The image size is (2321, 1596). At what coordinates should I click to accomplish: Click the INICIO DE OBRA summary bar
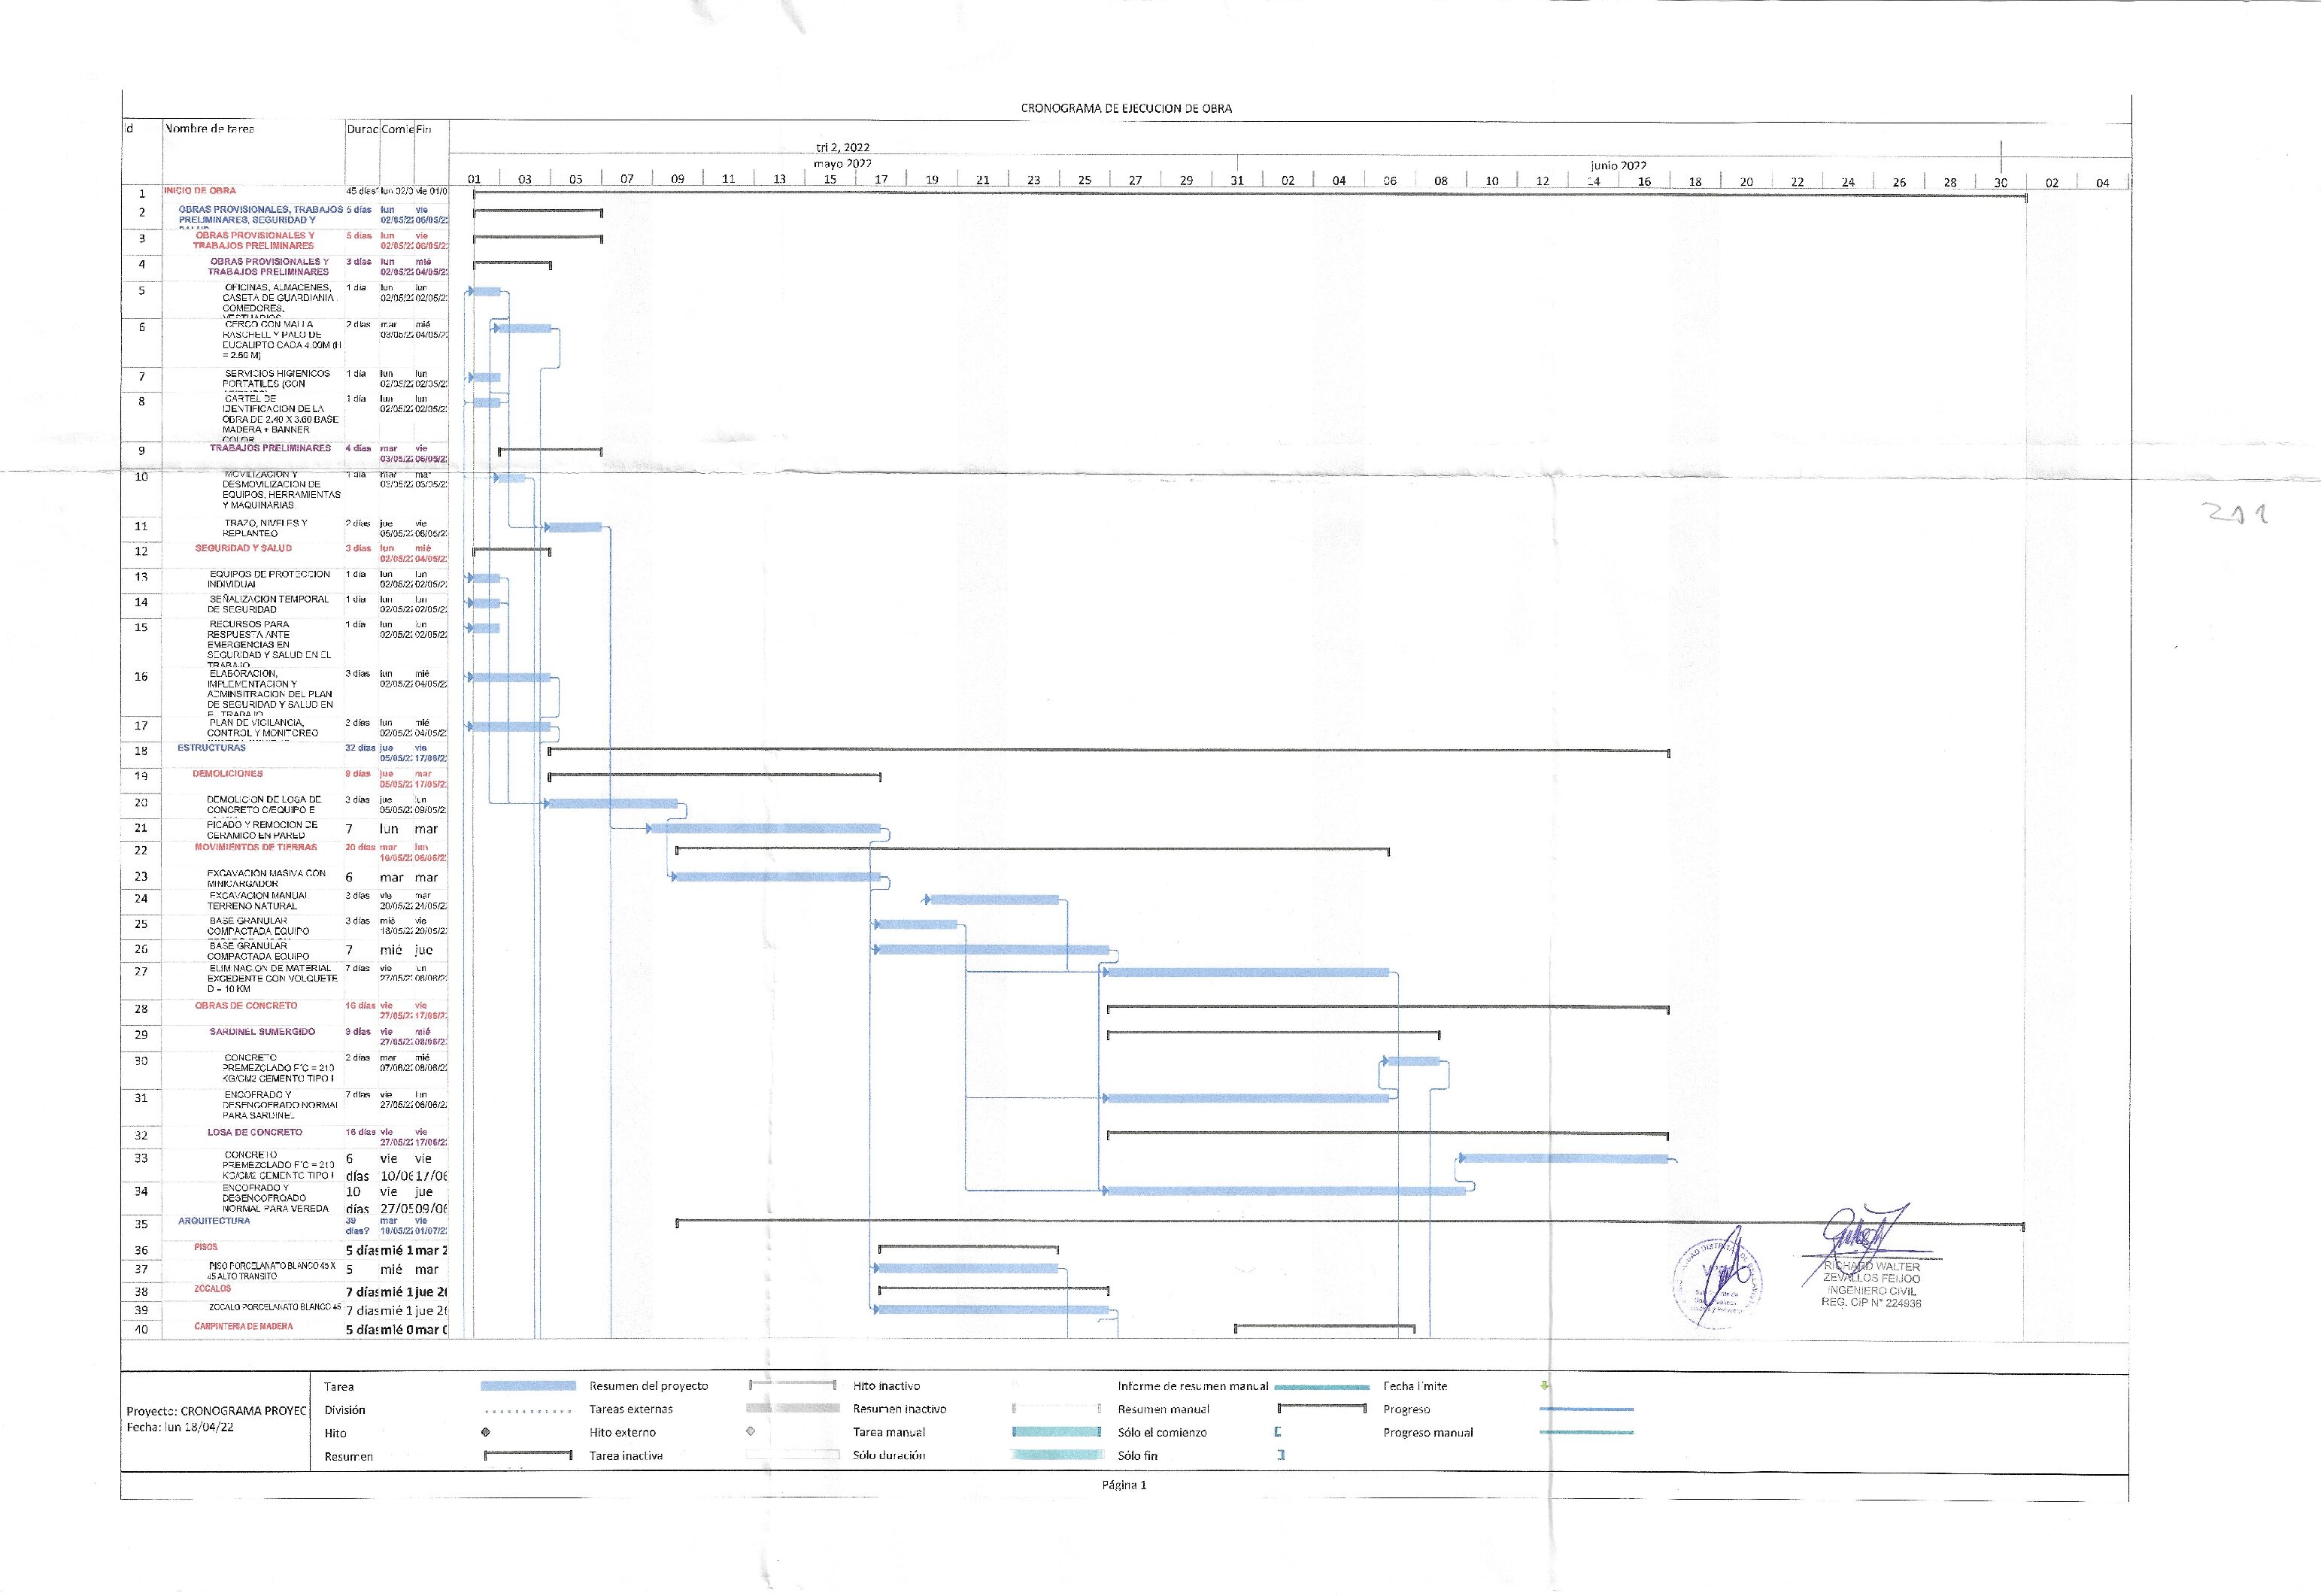(1250, 195)
